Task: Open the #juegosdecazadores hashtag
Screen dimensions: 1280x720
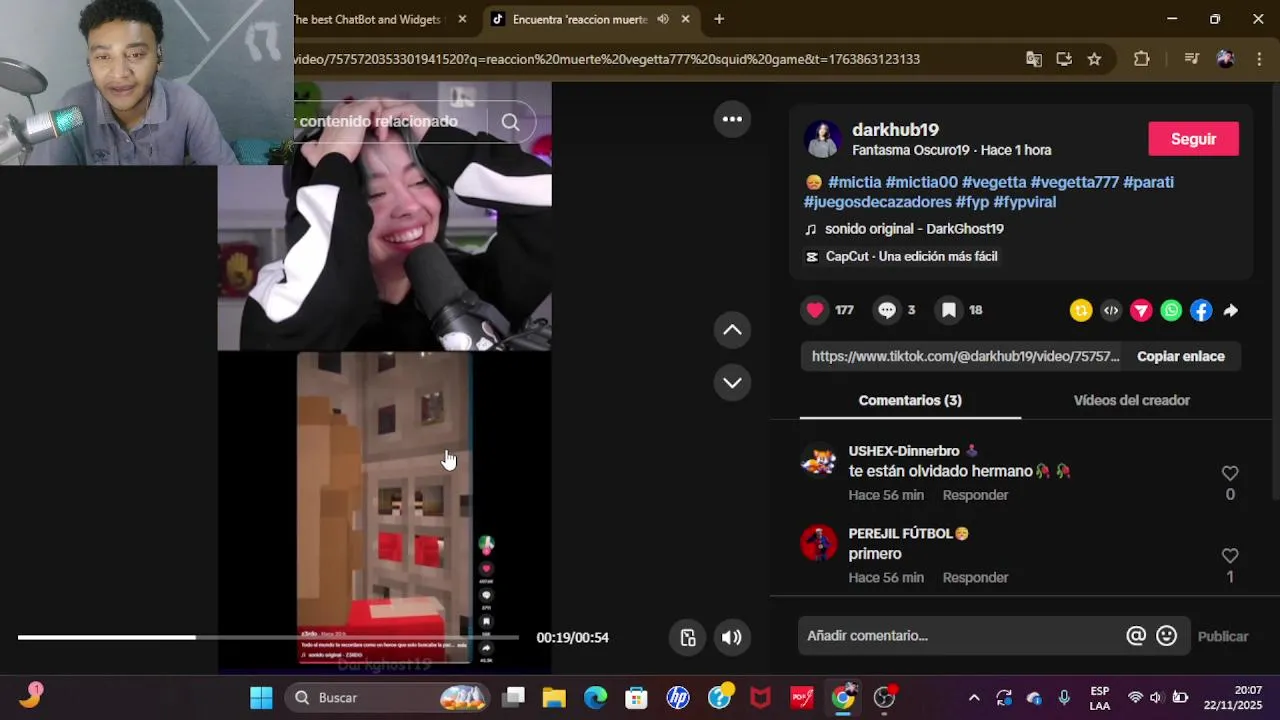Action: (877, 202)
